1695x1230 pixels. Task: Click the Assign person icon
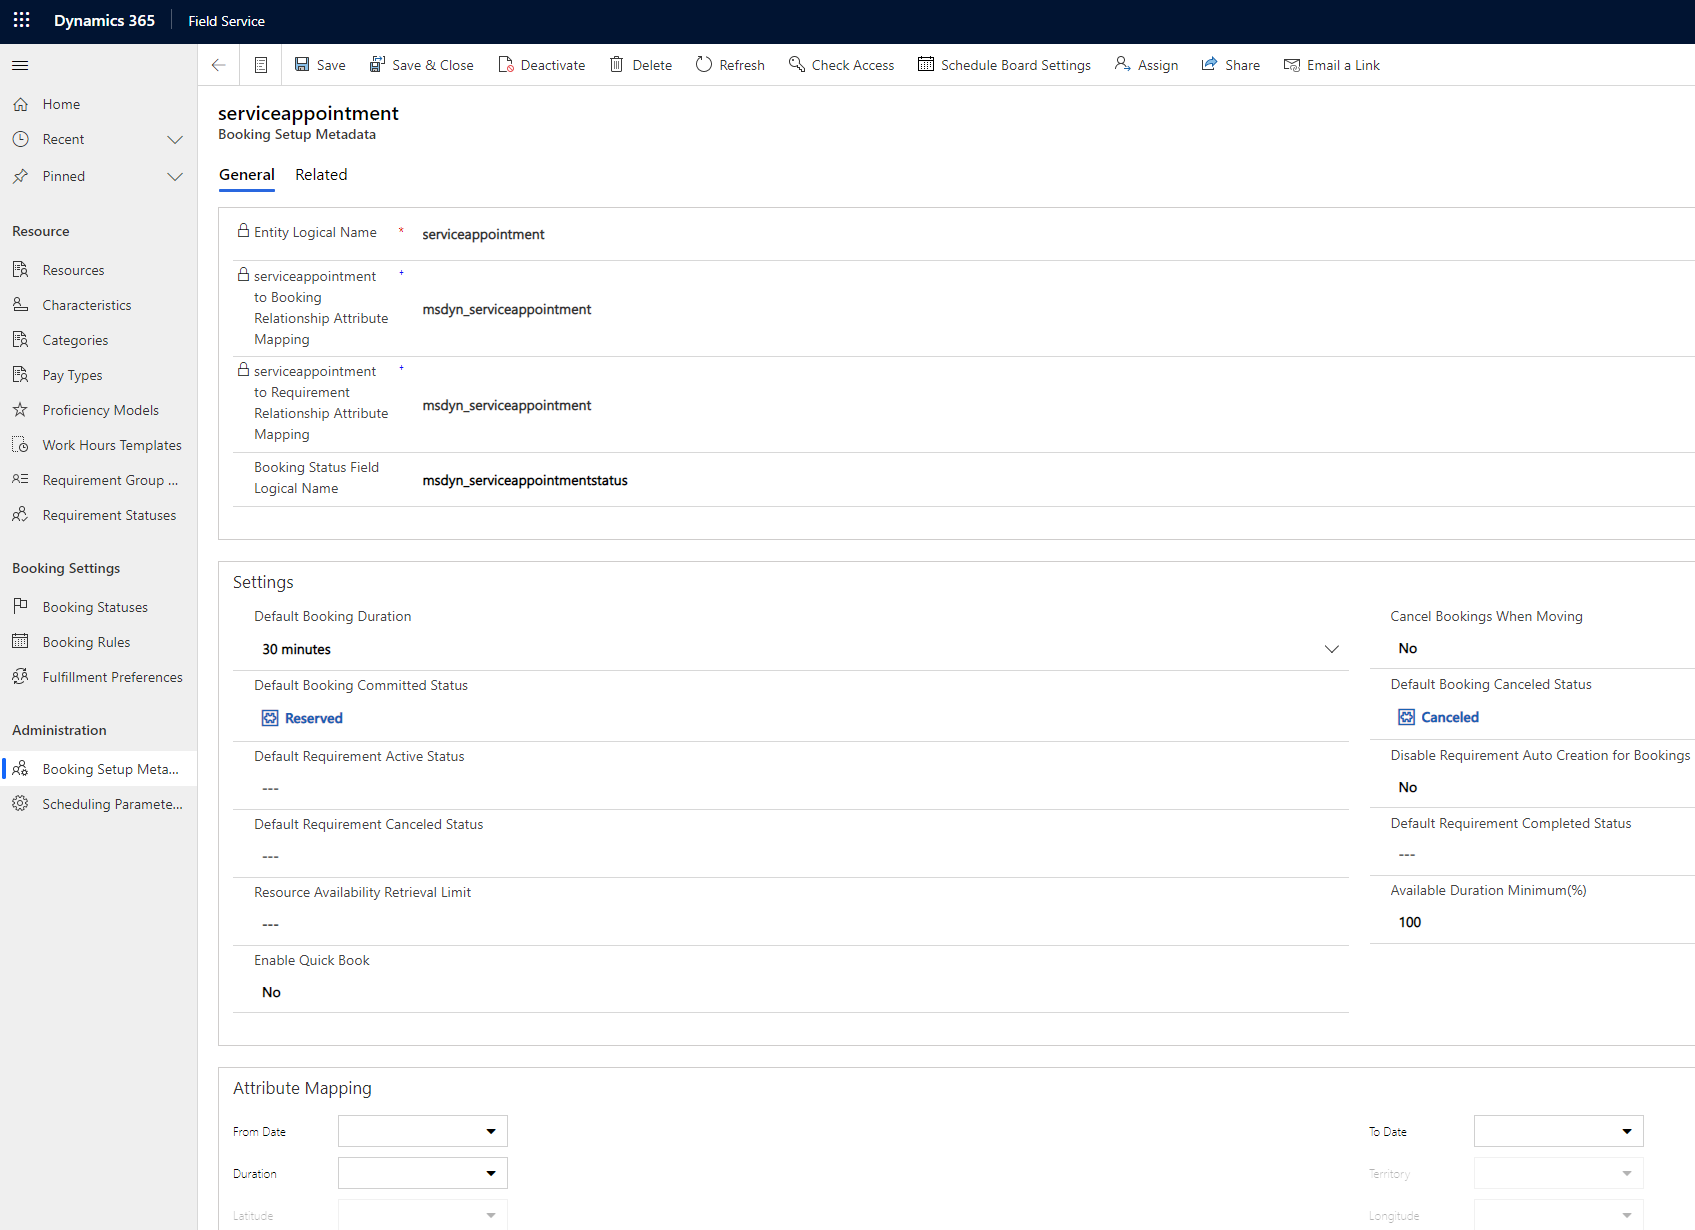coord(1123,64)
